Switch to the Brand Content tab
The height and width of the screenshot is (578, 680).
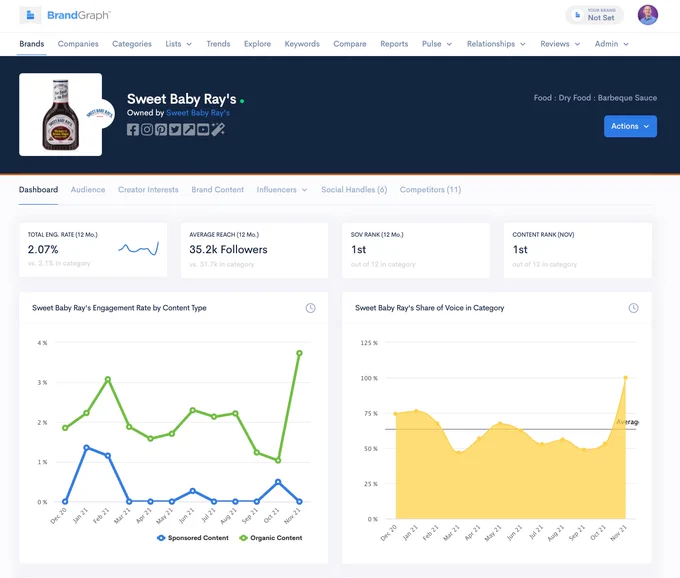tap(218, 189)
